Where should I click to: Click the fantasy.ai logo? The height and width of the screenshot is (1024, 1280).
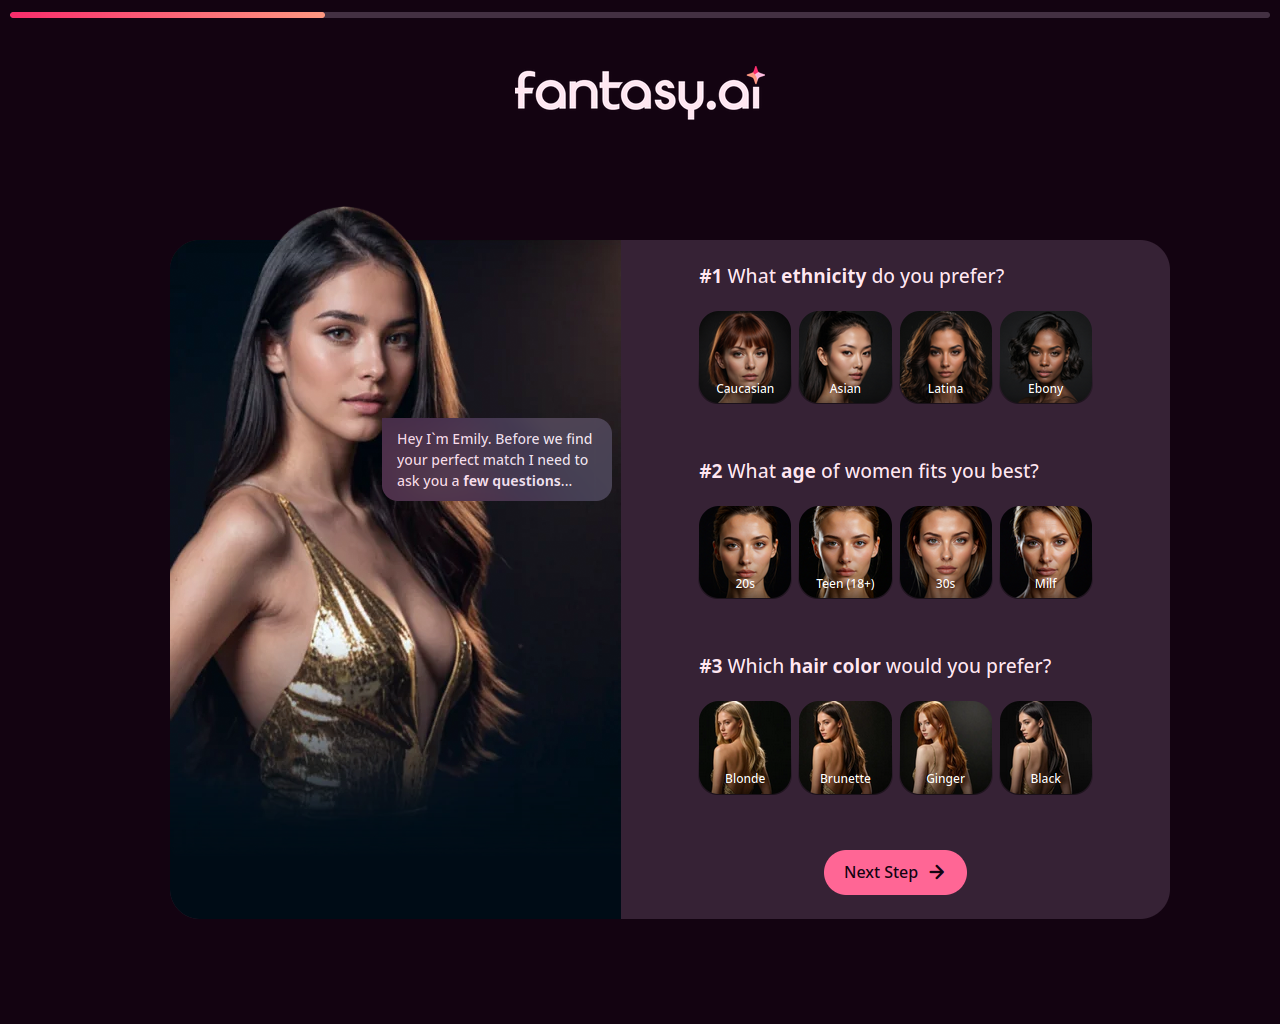pyautogui.click(x=640, y=92)
